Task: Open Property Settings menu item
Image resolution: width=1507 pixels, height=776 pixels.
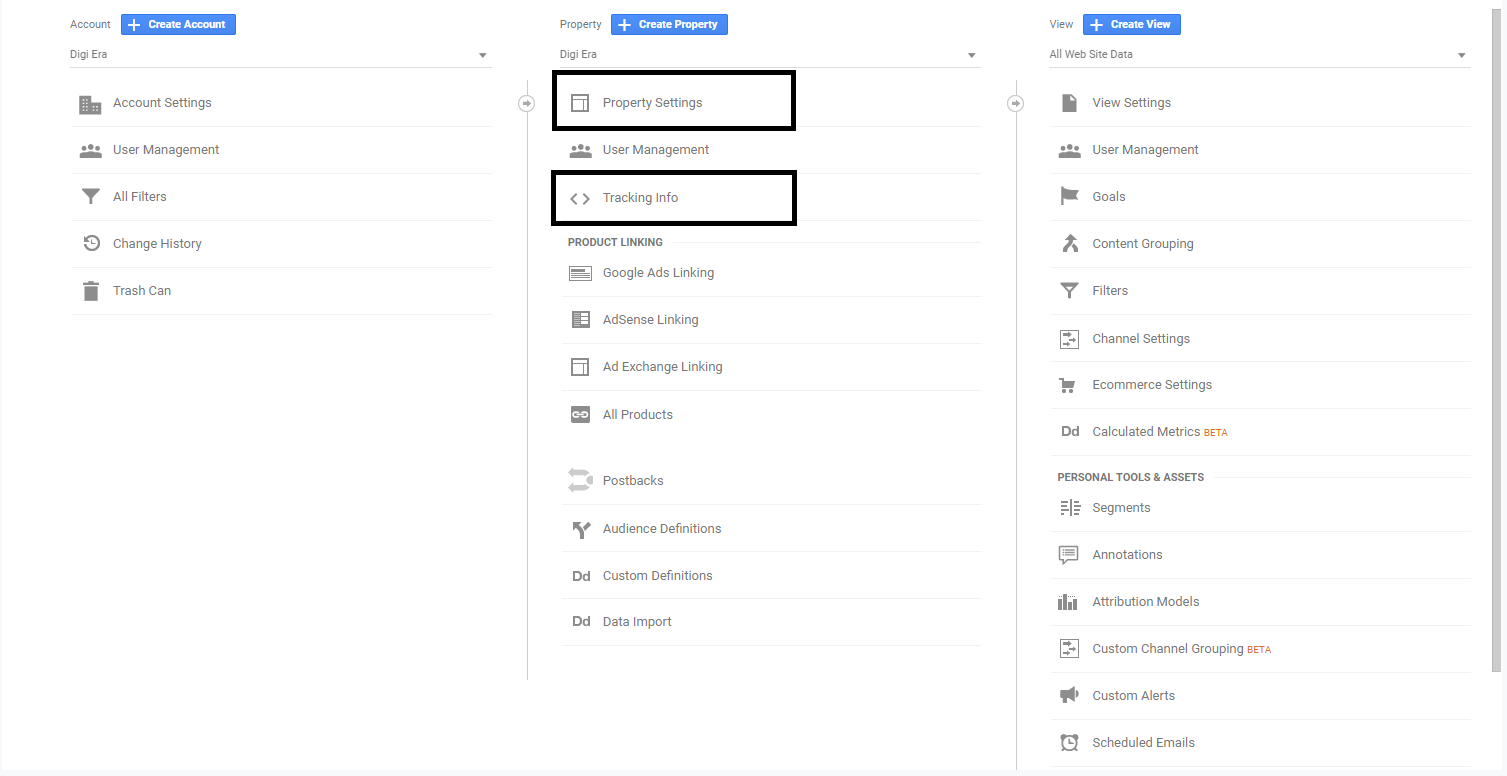Action: point(652,103)
